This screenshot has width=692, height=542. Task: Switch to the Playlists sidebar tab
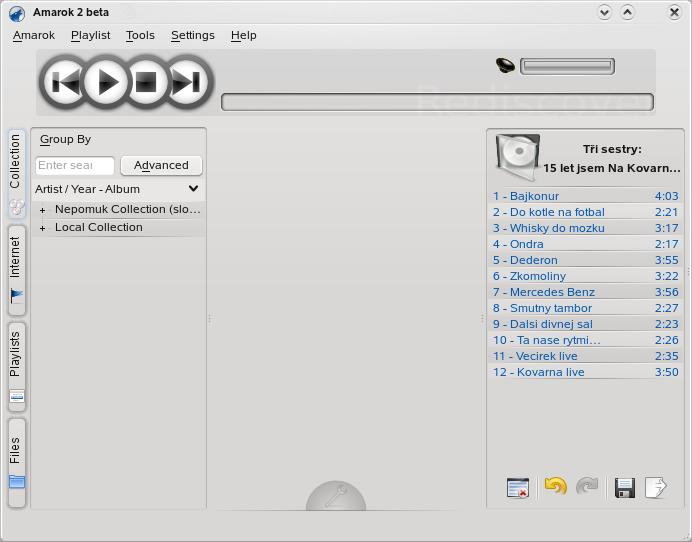click(x=16, y=367)
